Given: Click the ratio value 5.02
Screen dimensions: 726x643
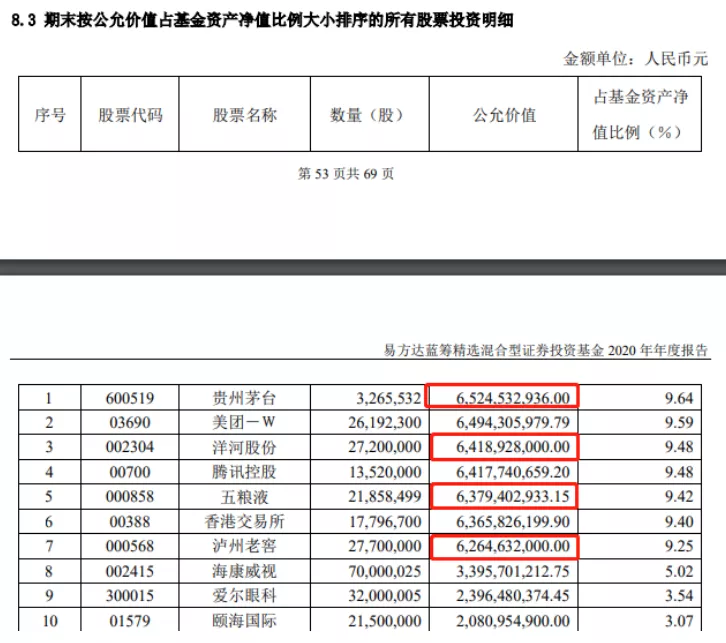Looking at the screenshot, I should click(x=679, y=571).
